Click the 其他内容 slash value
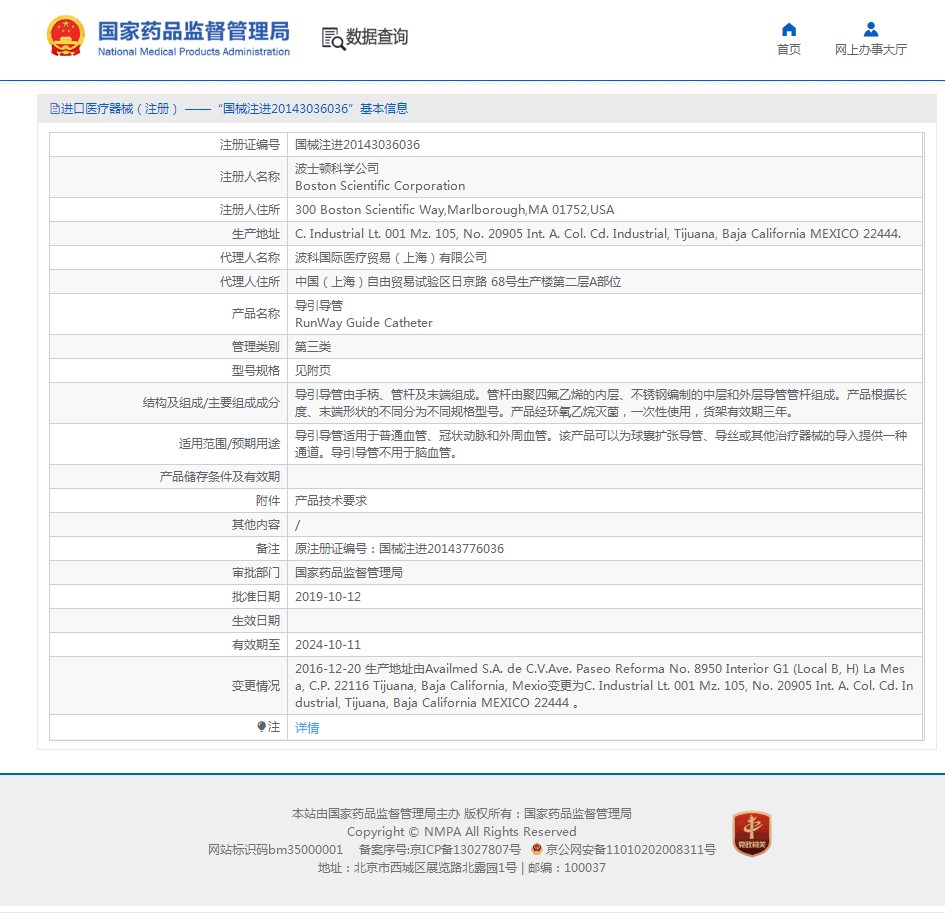This screenshot has height=920, width=945. point(298,525)
